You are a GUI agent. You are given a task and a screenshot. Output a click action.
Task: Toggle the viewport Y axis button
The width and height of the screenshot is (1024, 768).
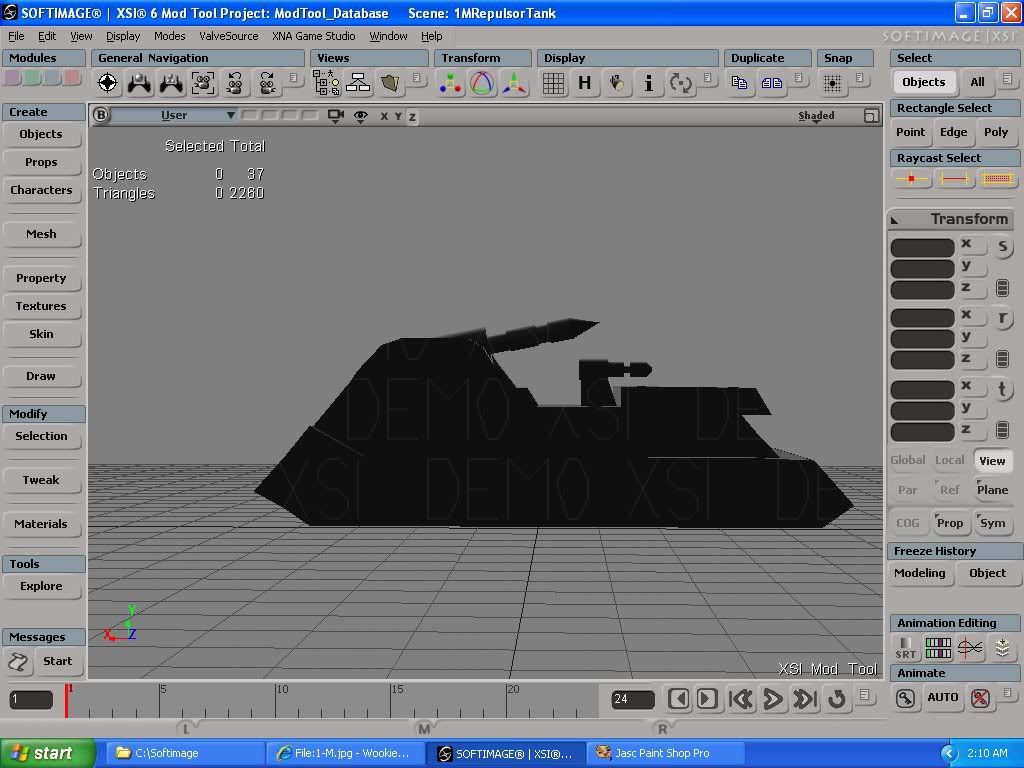[398, 116]
